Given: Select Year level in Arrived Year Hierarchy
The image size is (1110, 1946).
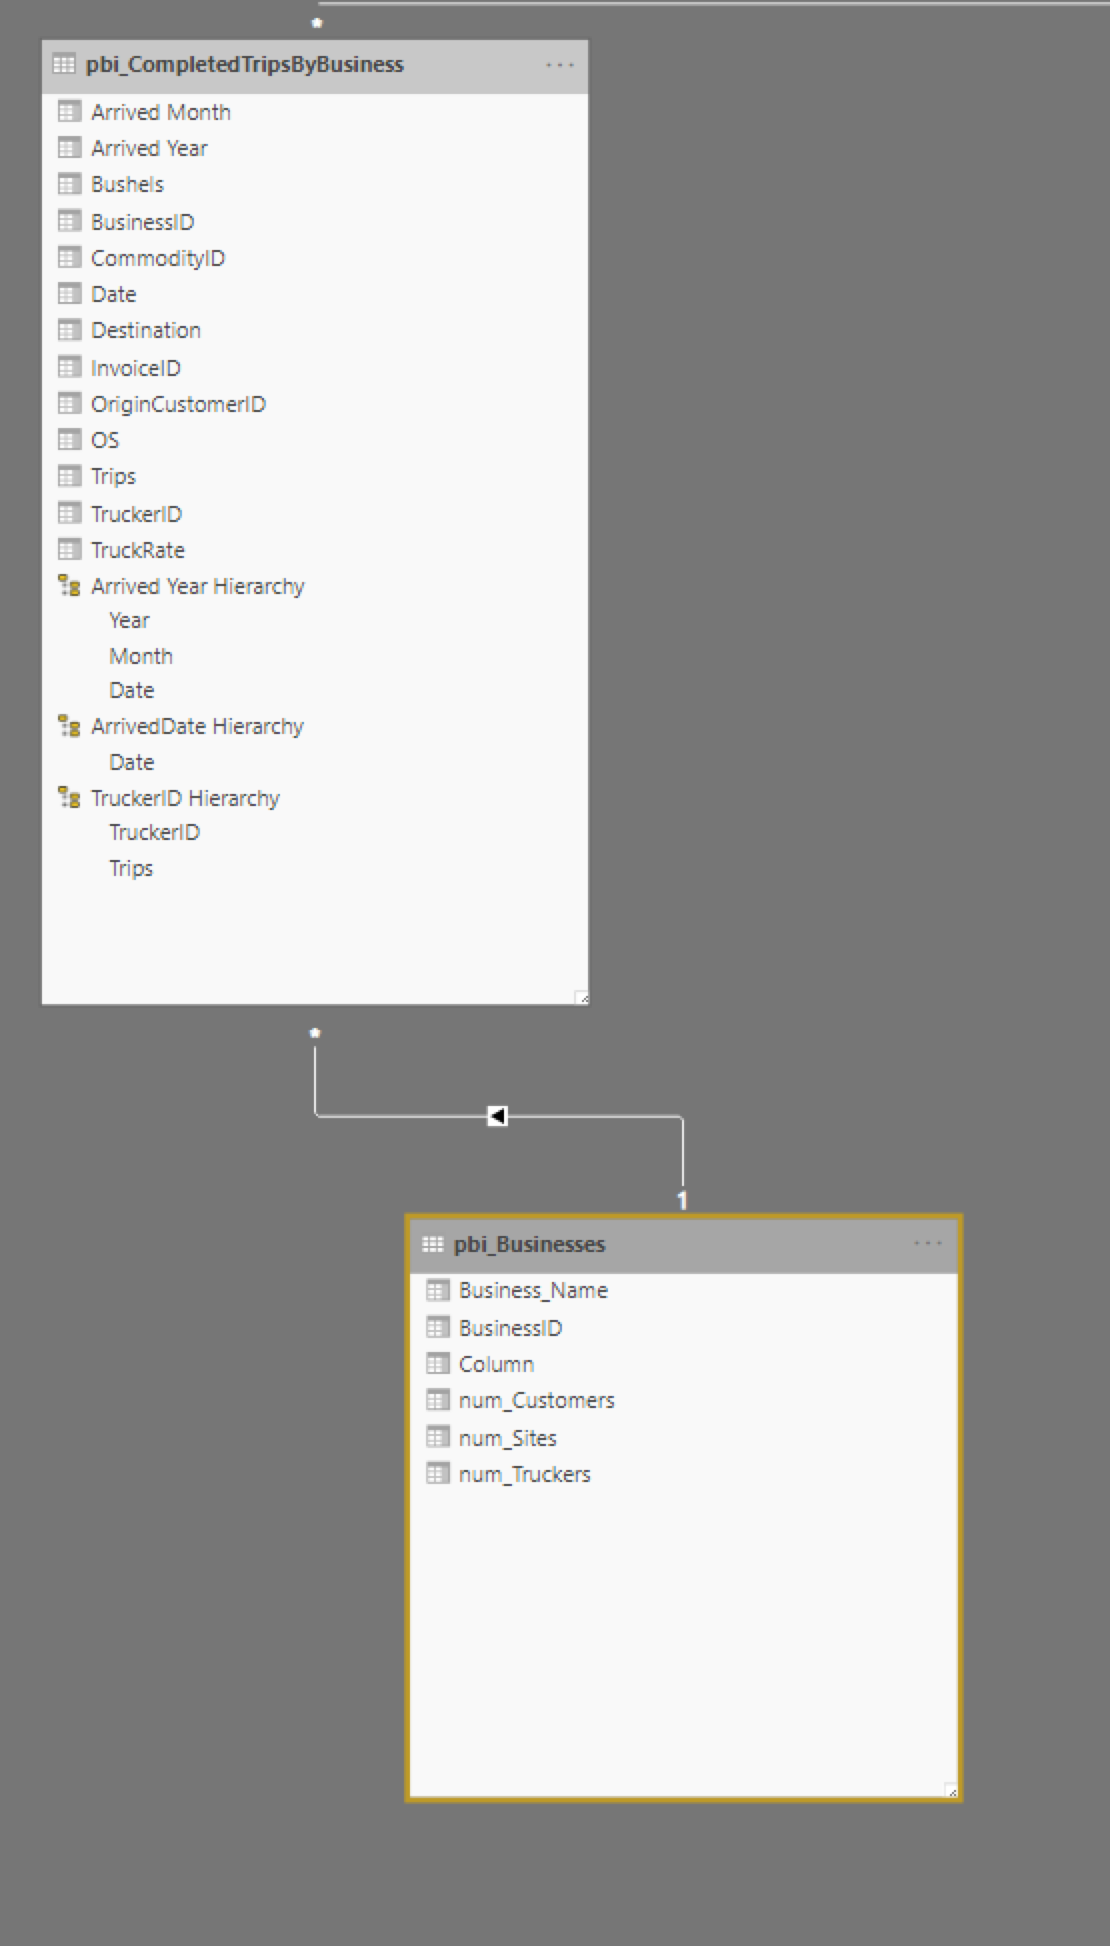Looking at the screenshot, I should 130,620.
